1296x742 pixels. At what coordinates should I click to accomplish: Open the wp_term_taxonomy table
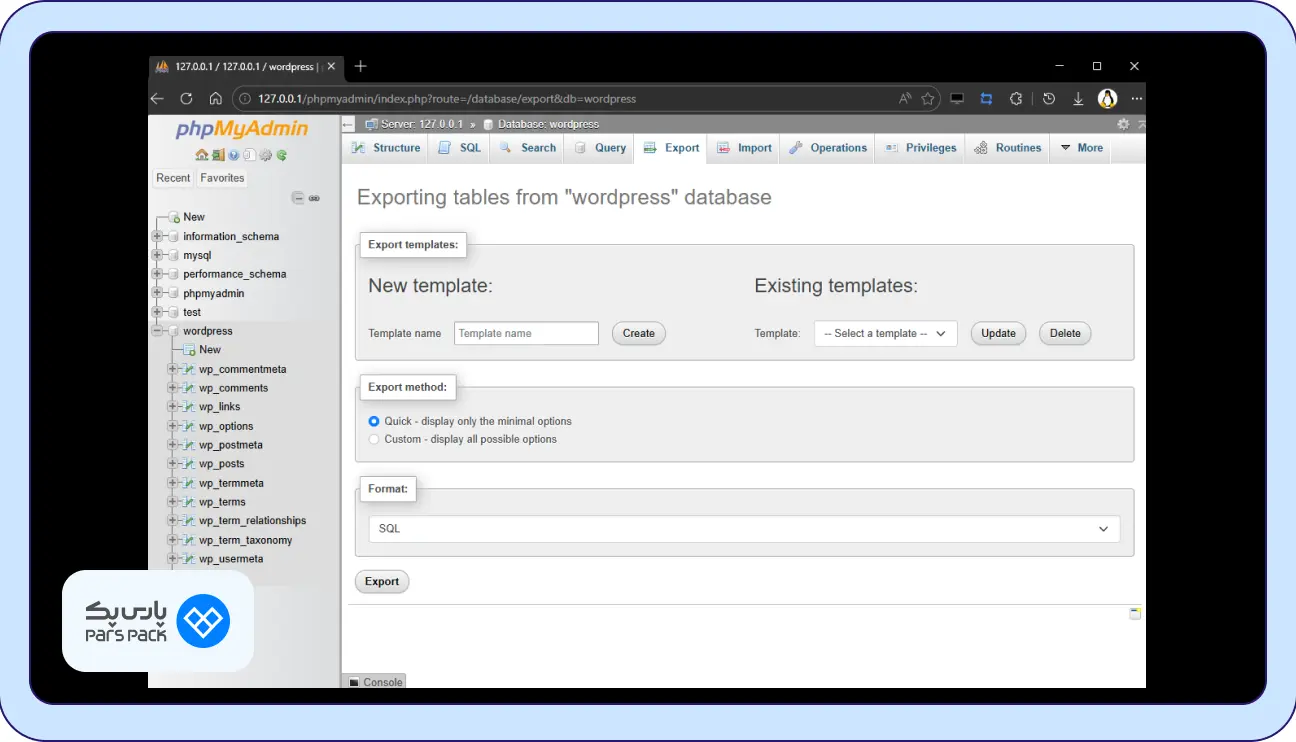click(246, 540)
